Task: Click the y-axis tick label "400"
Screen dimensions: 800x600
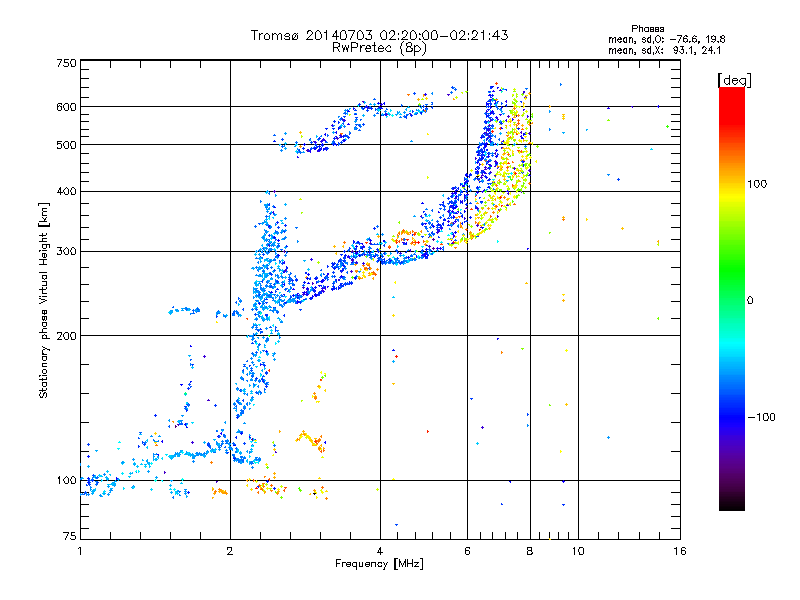Action: 67,192
